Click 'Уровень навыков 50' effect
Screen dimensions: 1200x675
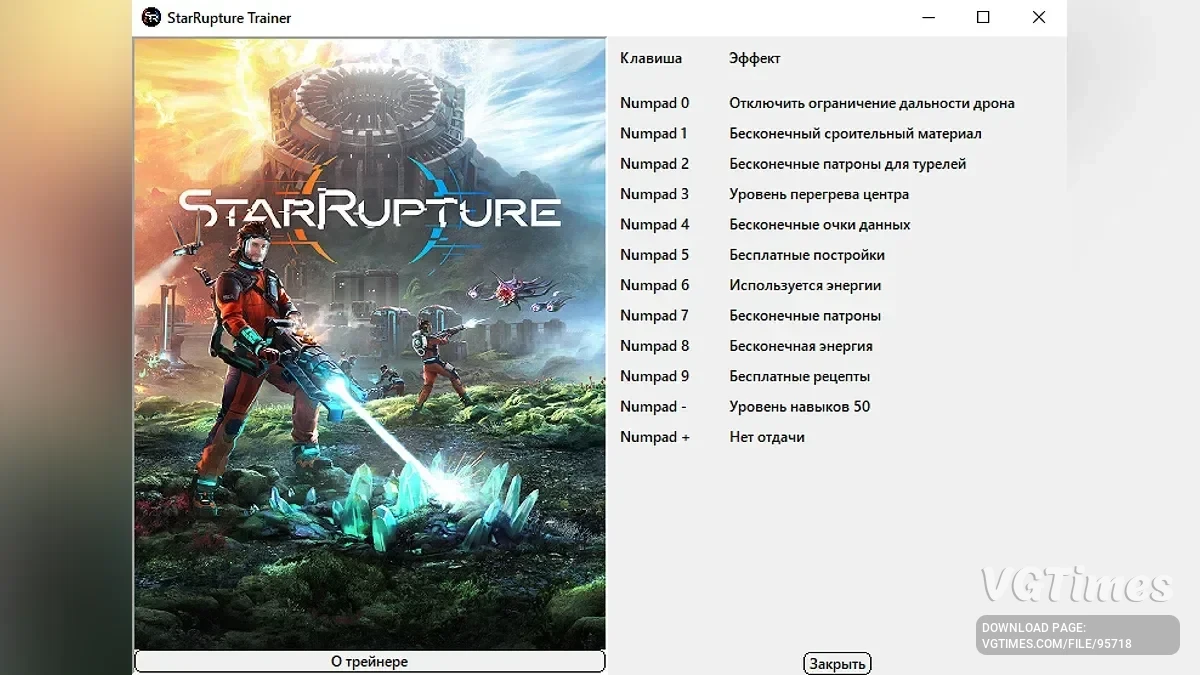pyautogui.click(x=799, y=406)
